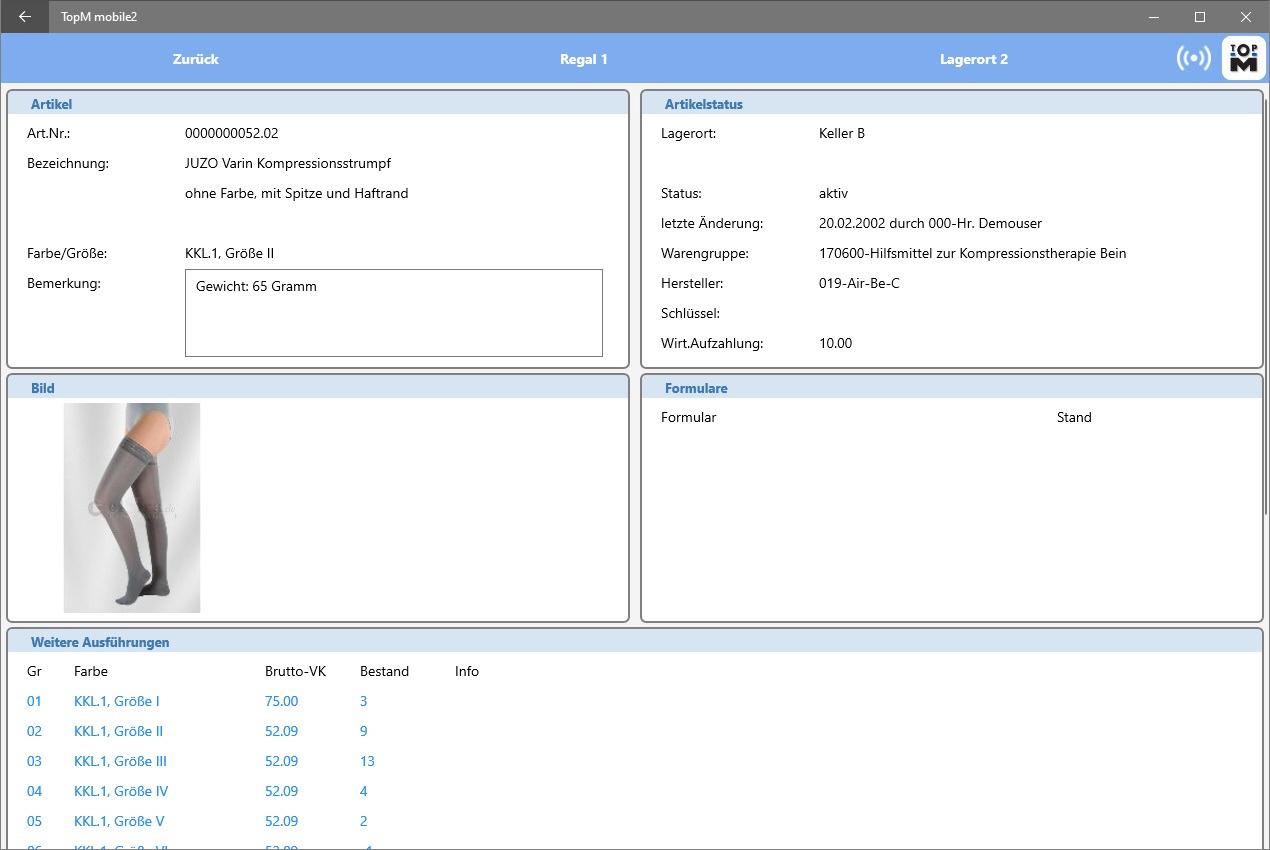
Task: Open the compression stocking product image
Action: [132, 508]
